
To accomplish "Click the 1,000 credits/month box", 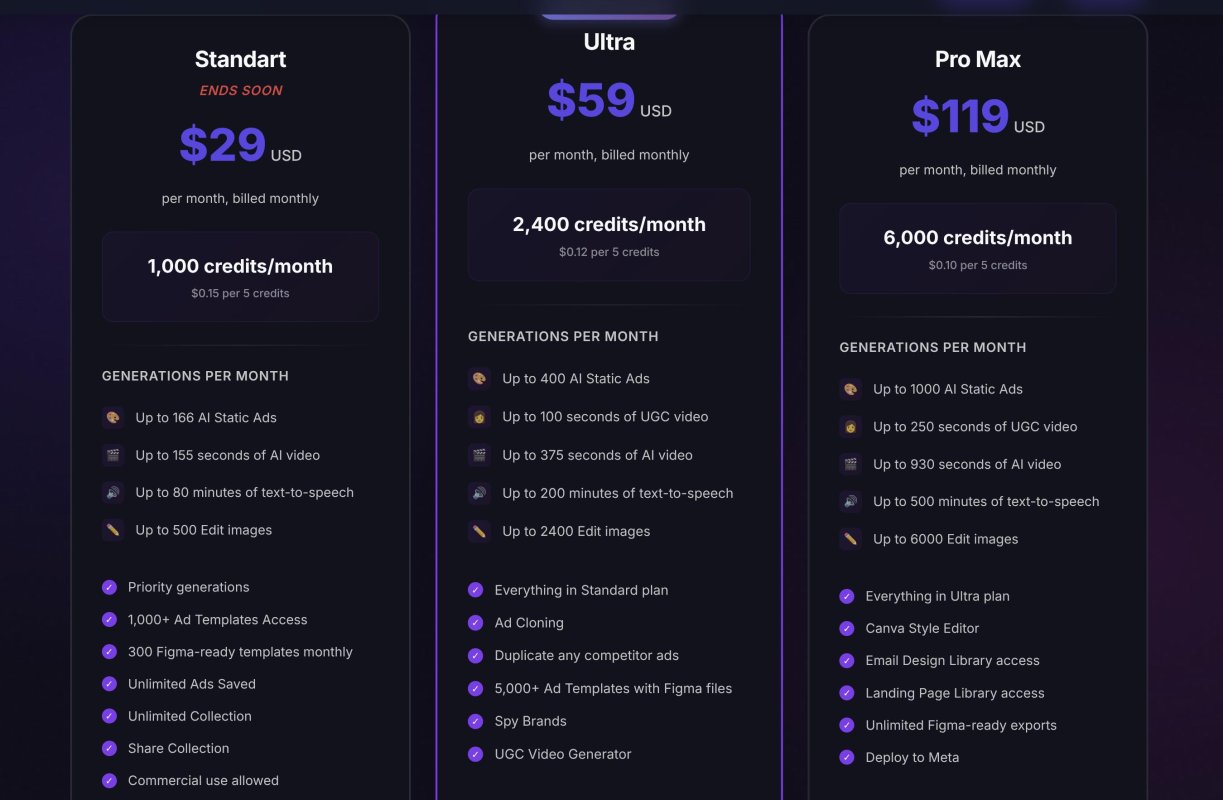I will 240,277.
